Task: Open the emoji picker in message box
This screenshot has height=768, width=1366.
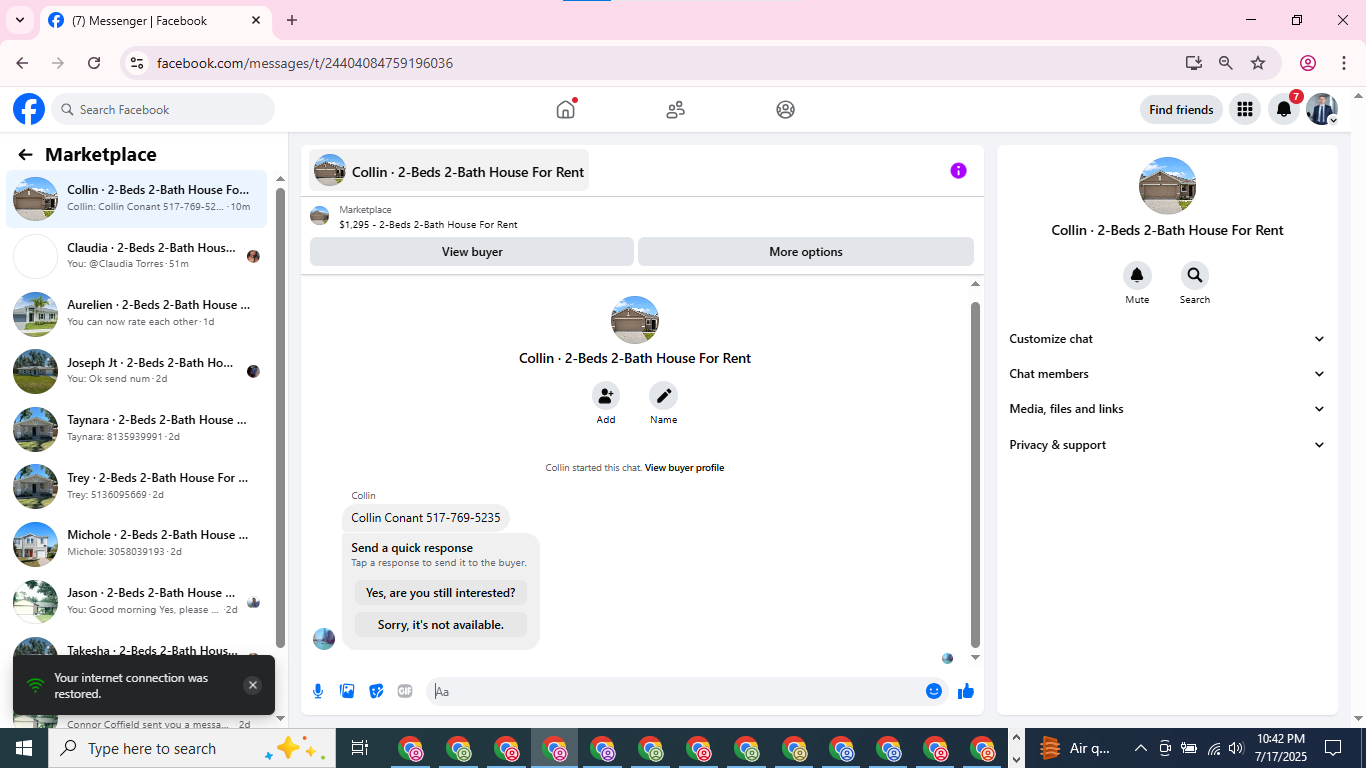Action: pyautogui.click(x=934, y=691)
